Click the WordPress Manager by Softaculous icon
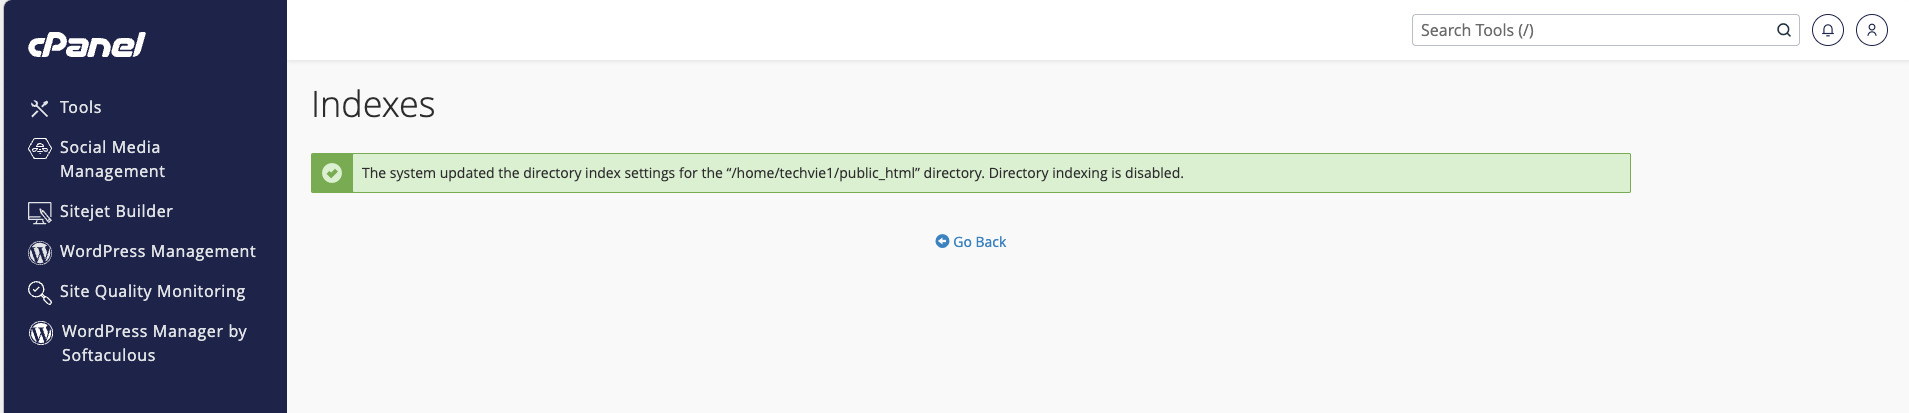Image resolution: width=1909 pixels, height=413 pixels. click(41, 333)
